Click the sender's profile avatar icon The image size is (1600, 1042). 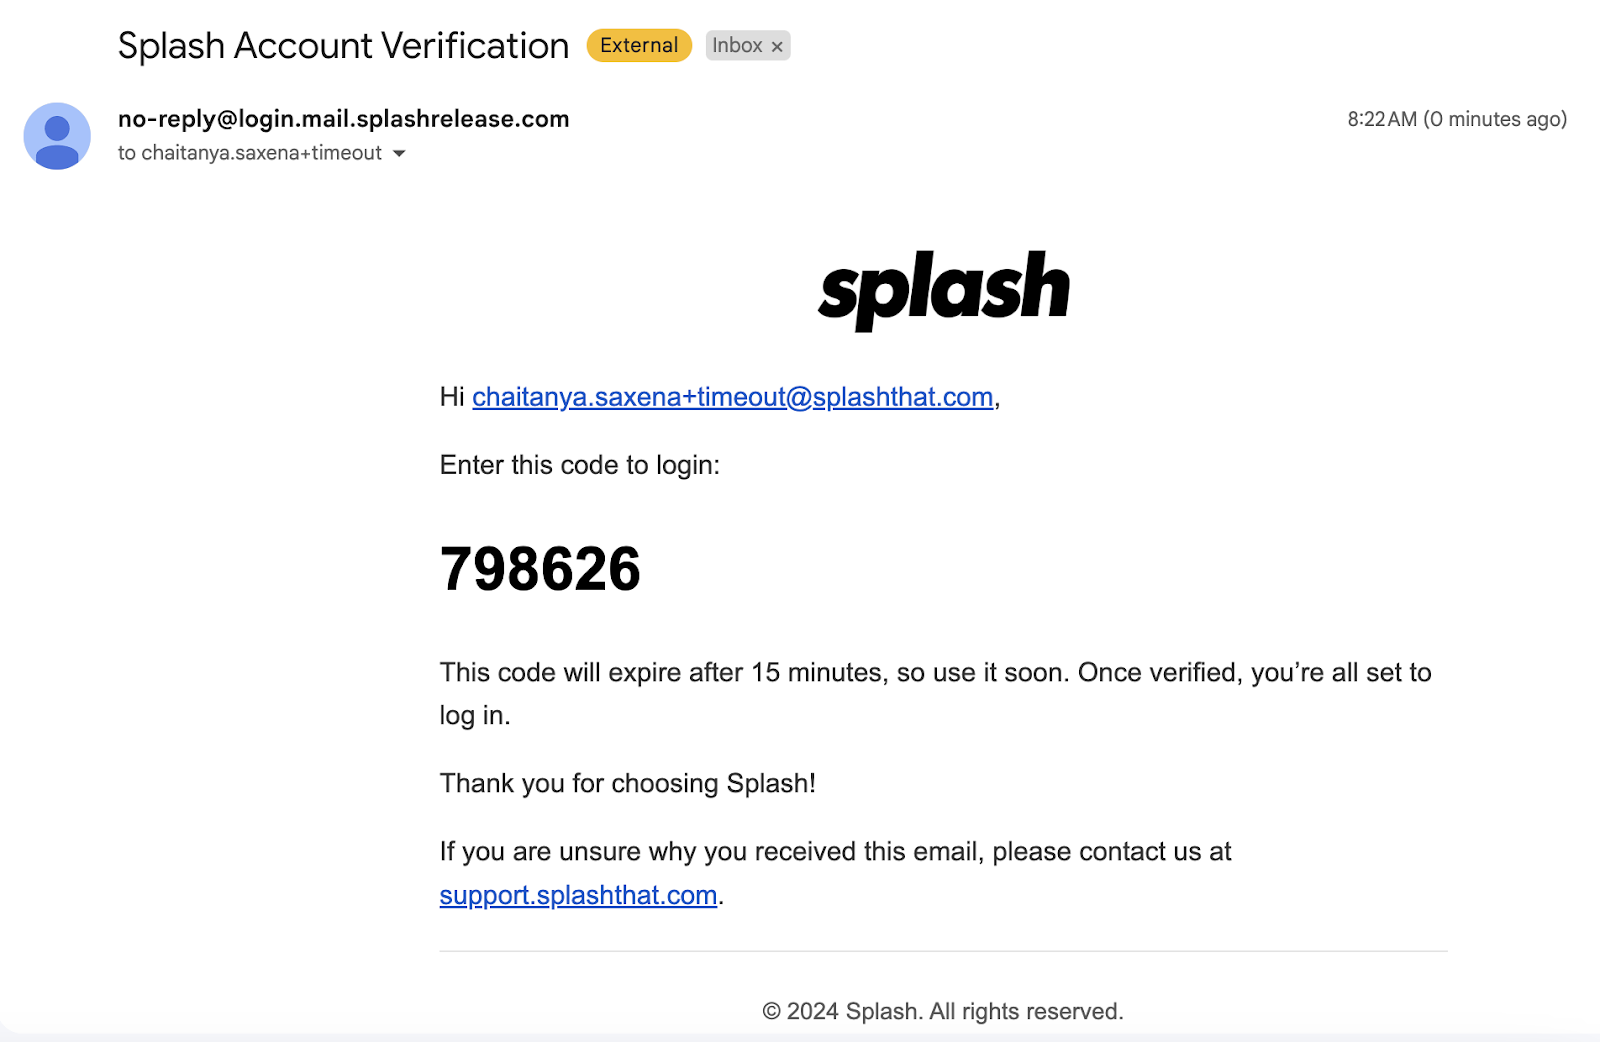click(57, 136)
